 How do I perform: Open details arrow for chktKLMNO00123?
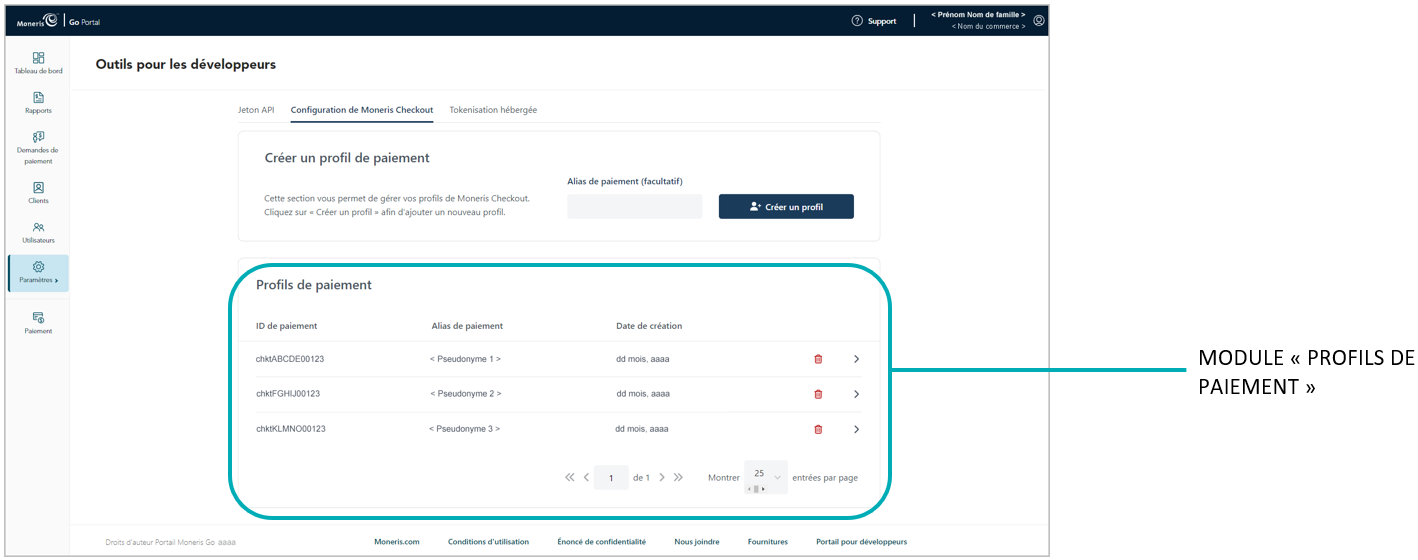tap(856, 429)
